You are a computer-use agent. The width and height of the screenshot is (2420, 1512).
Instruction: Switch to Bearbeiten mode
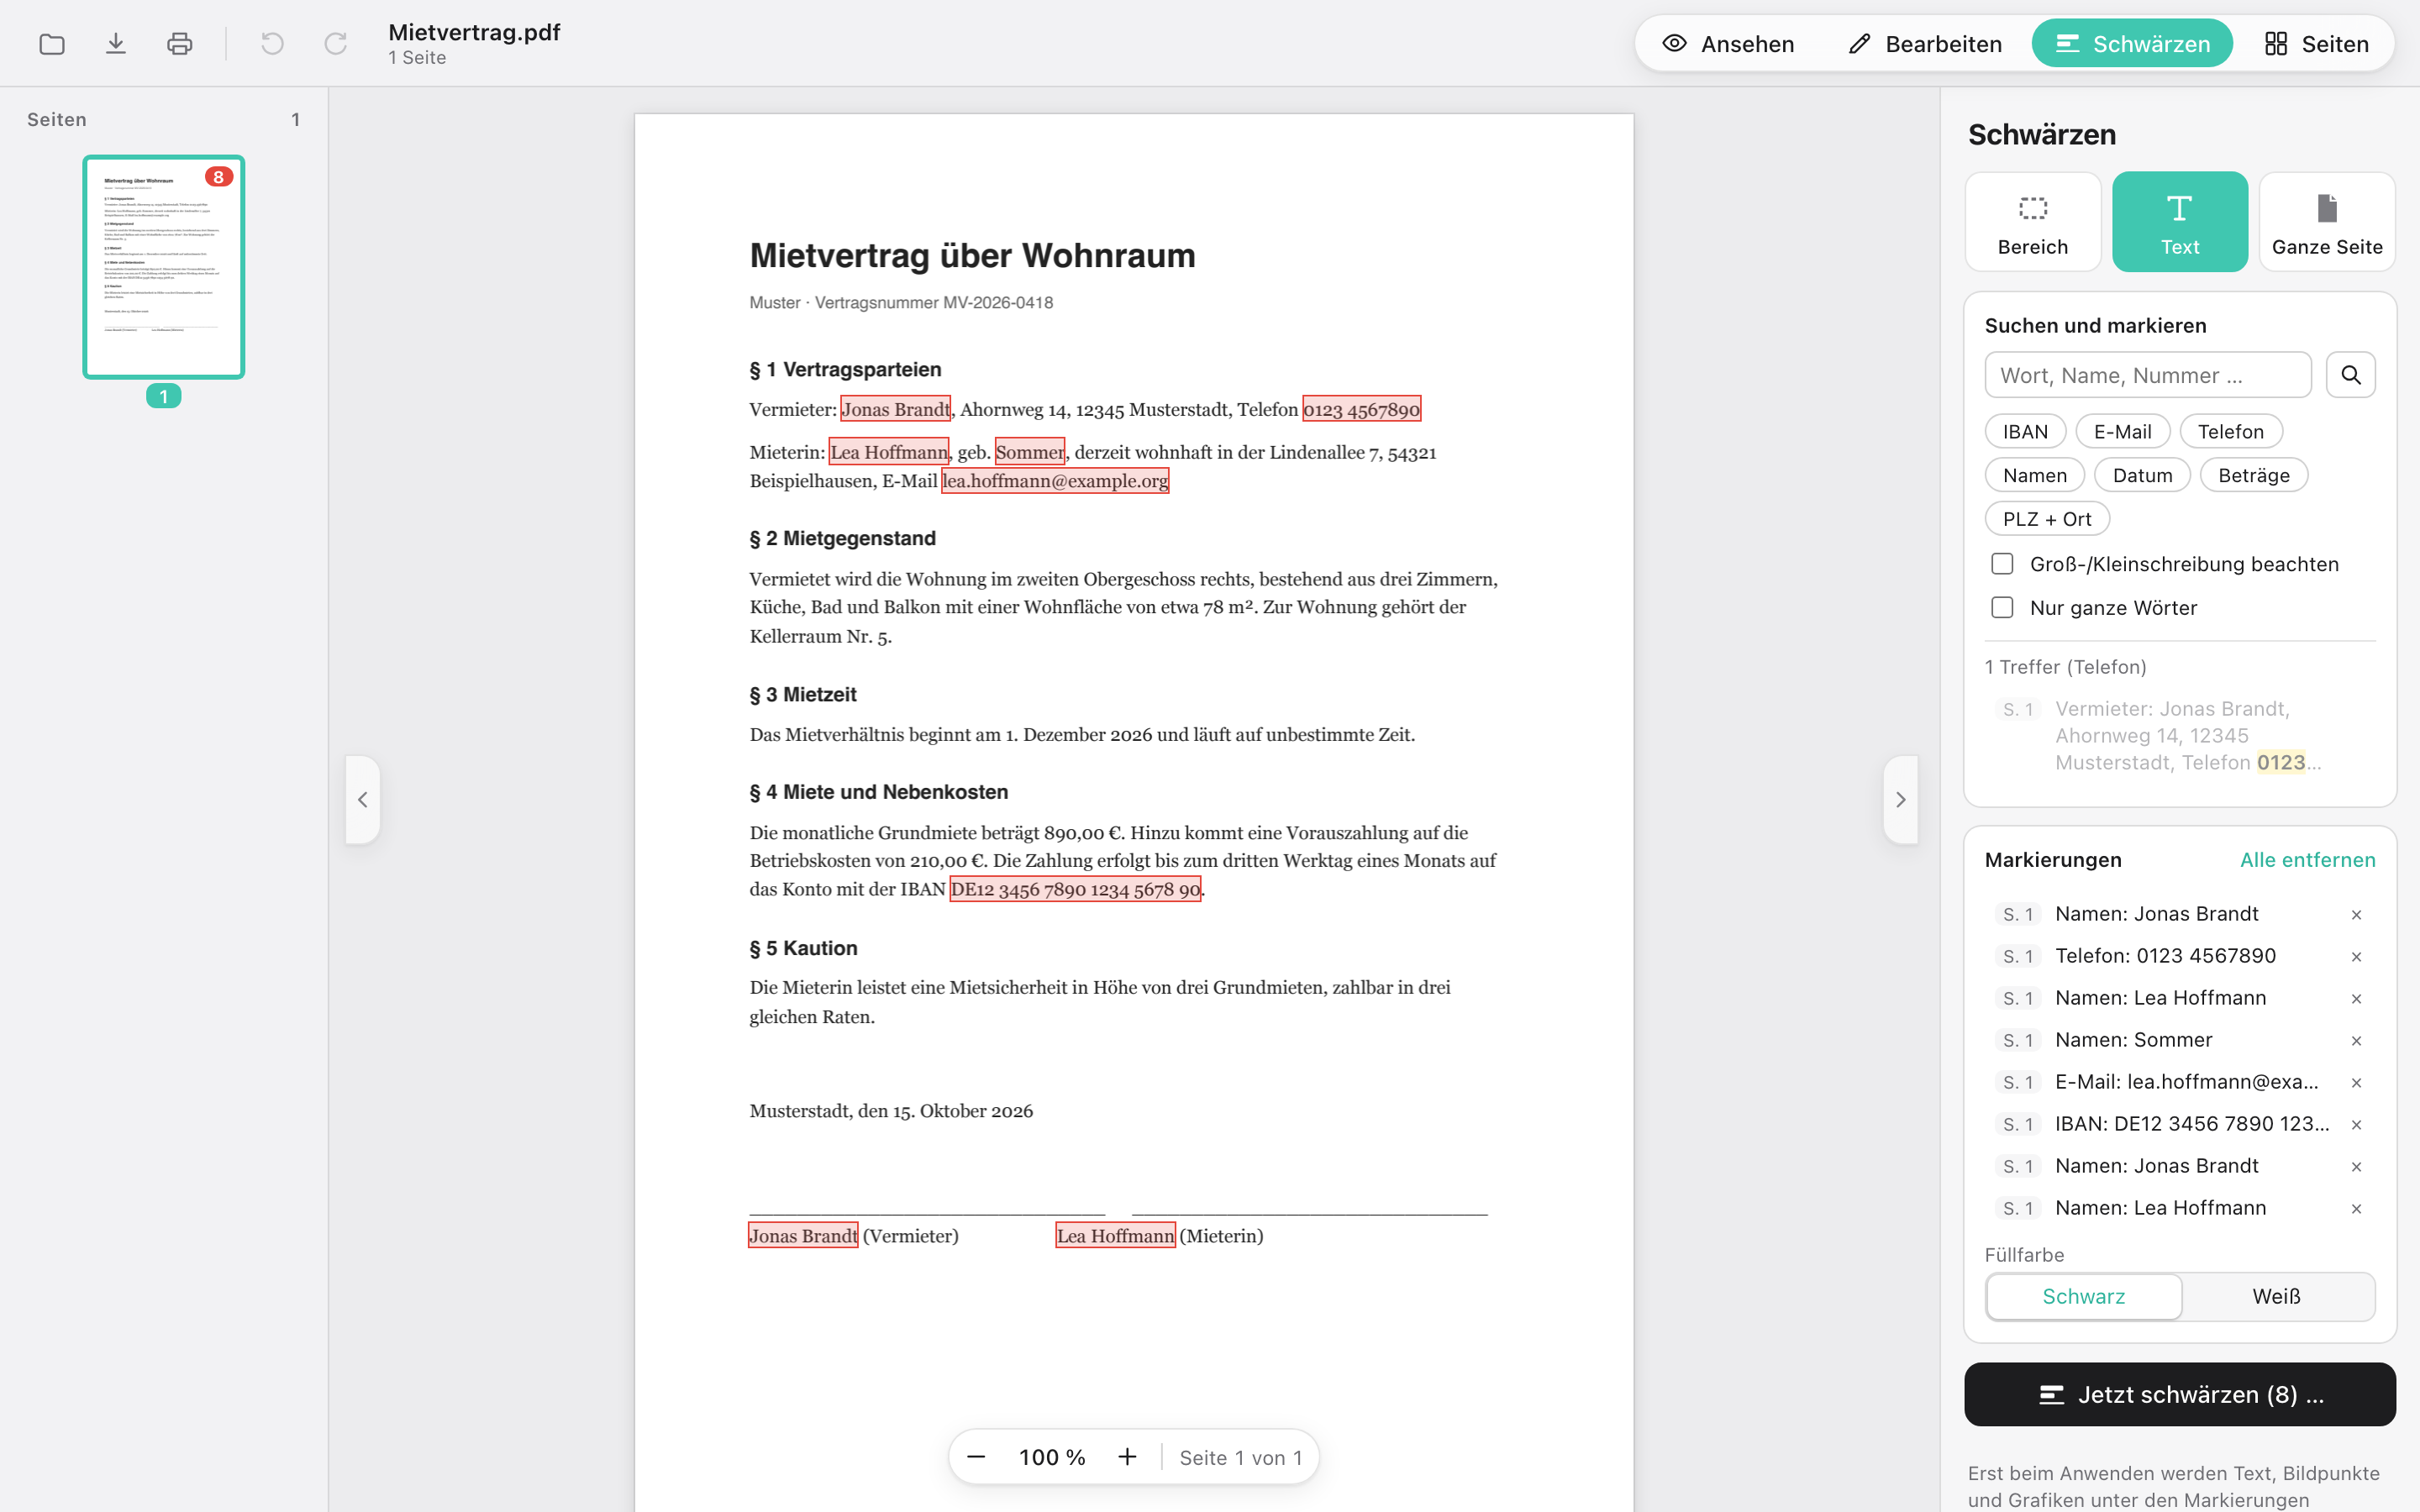(x=1925, y=44)
